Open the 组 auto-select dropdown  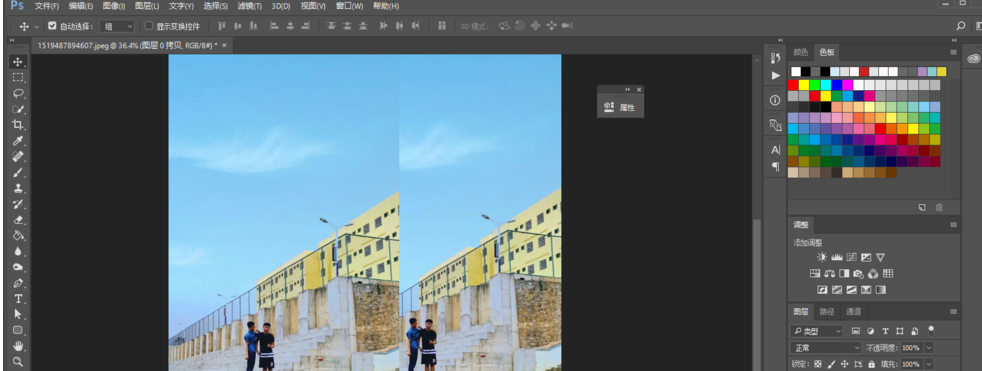pyautogui.click(x=117, y=26)
